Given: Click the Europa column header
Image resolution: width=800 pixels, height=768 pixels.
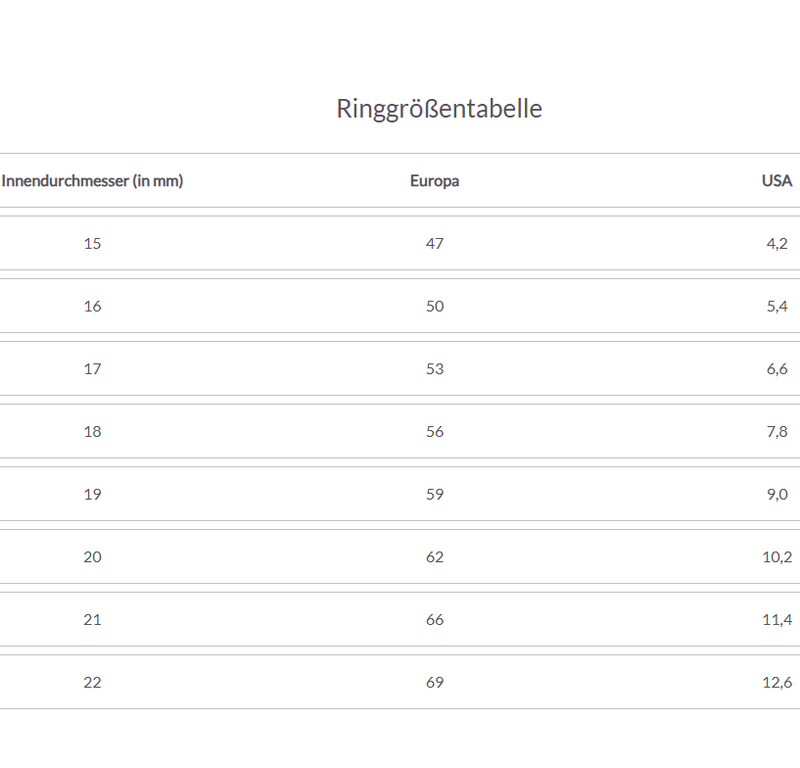Looking at the screenshot, I should pos(435,181).
